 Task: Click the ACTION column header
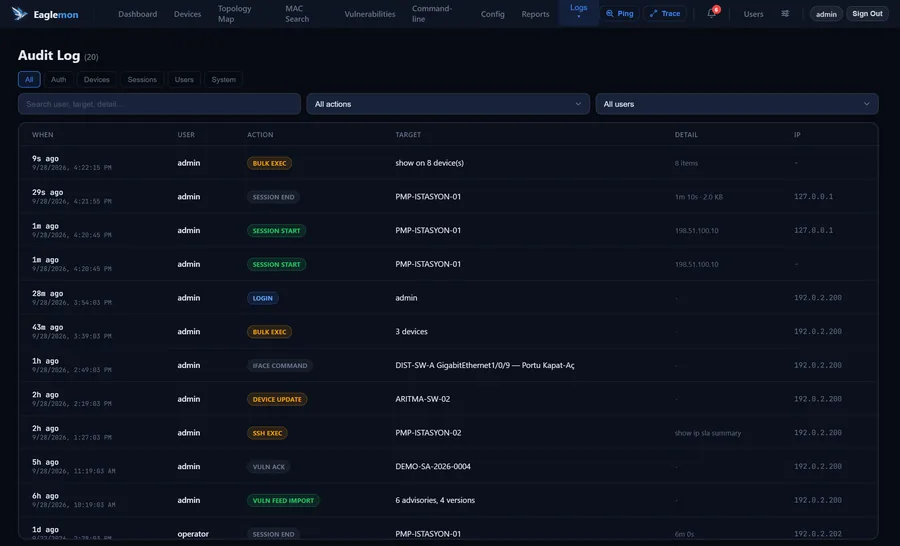click(x=260, y=135)
